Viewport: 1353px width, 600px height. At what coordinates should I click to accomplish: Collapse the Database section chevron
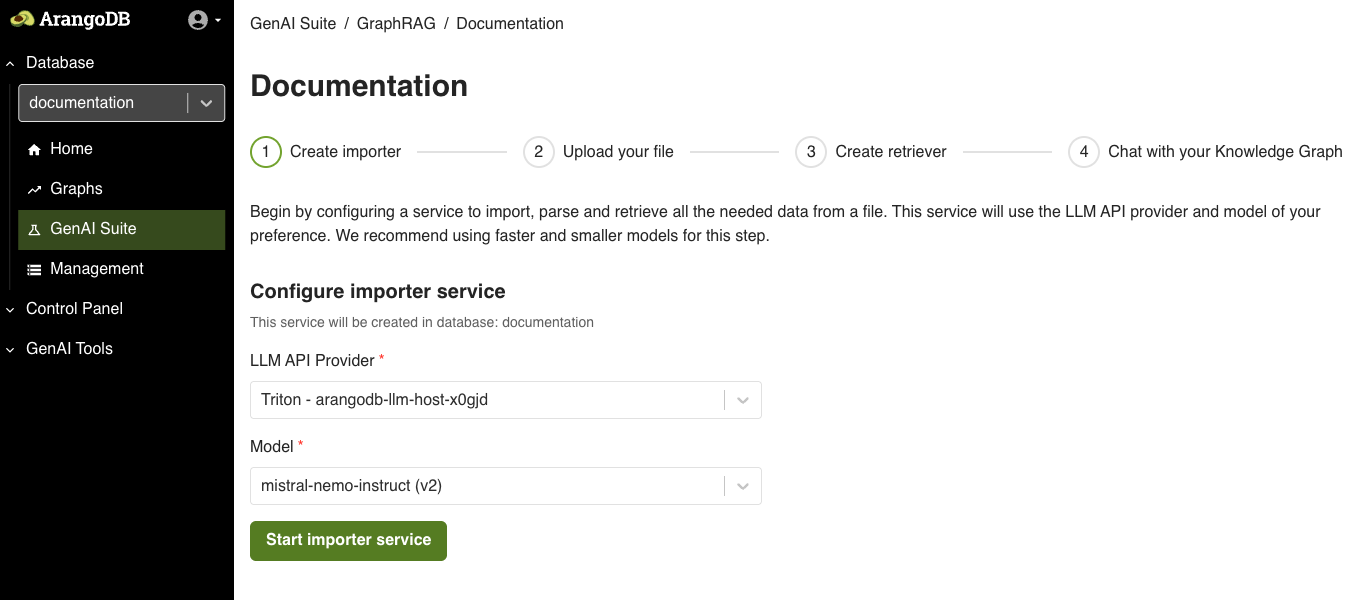10,63
